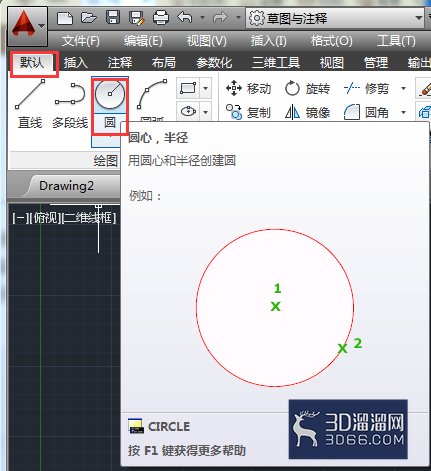Create a new drawing from quick access toolbar
431x471 pixels.
[65, 18]
